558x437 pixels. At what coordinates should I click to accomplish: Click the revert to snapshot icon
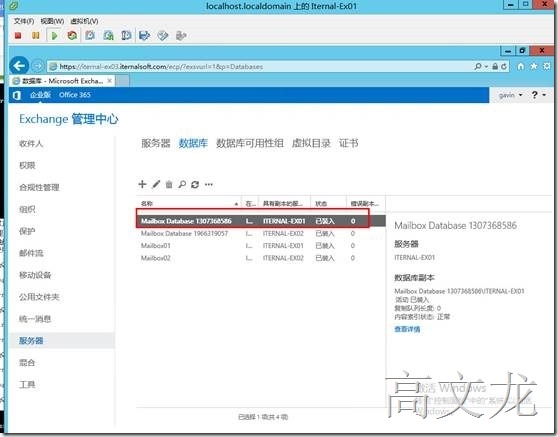click(x=108, y=35)
